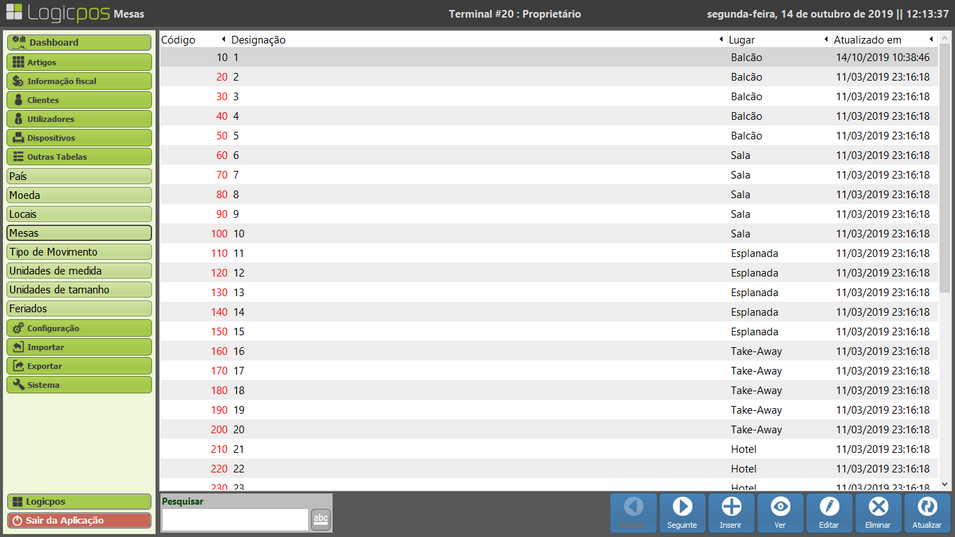Click Sair da Aplicação power button
955x537 pixels.
79,520
